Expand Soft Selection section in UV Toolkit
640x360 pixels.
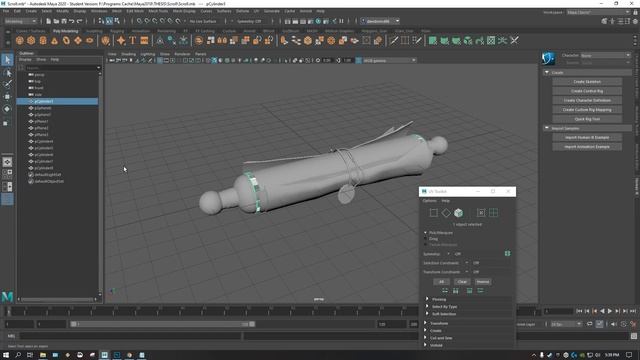coord(468,314)
